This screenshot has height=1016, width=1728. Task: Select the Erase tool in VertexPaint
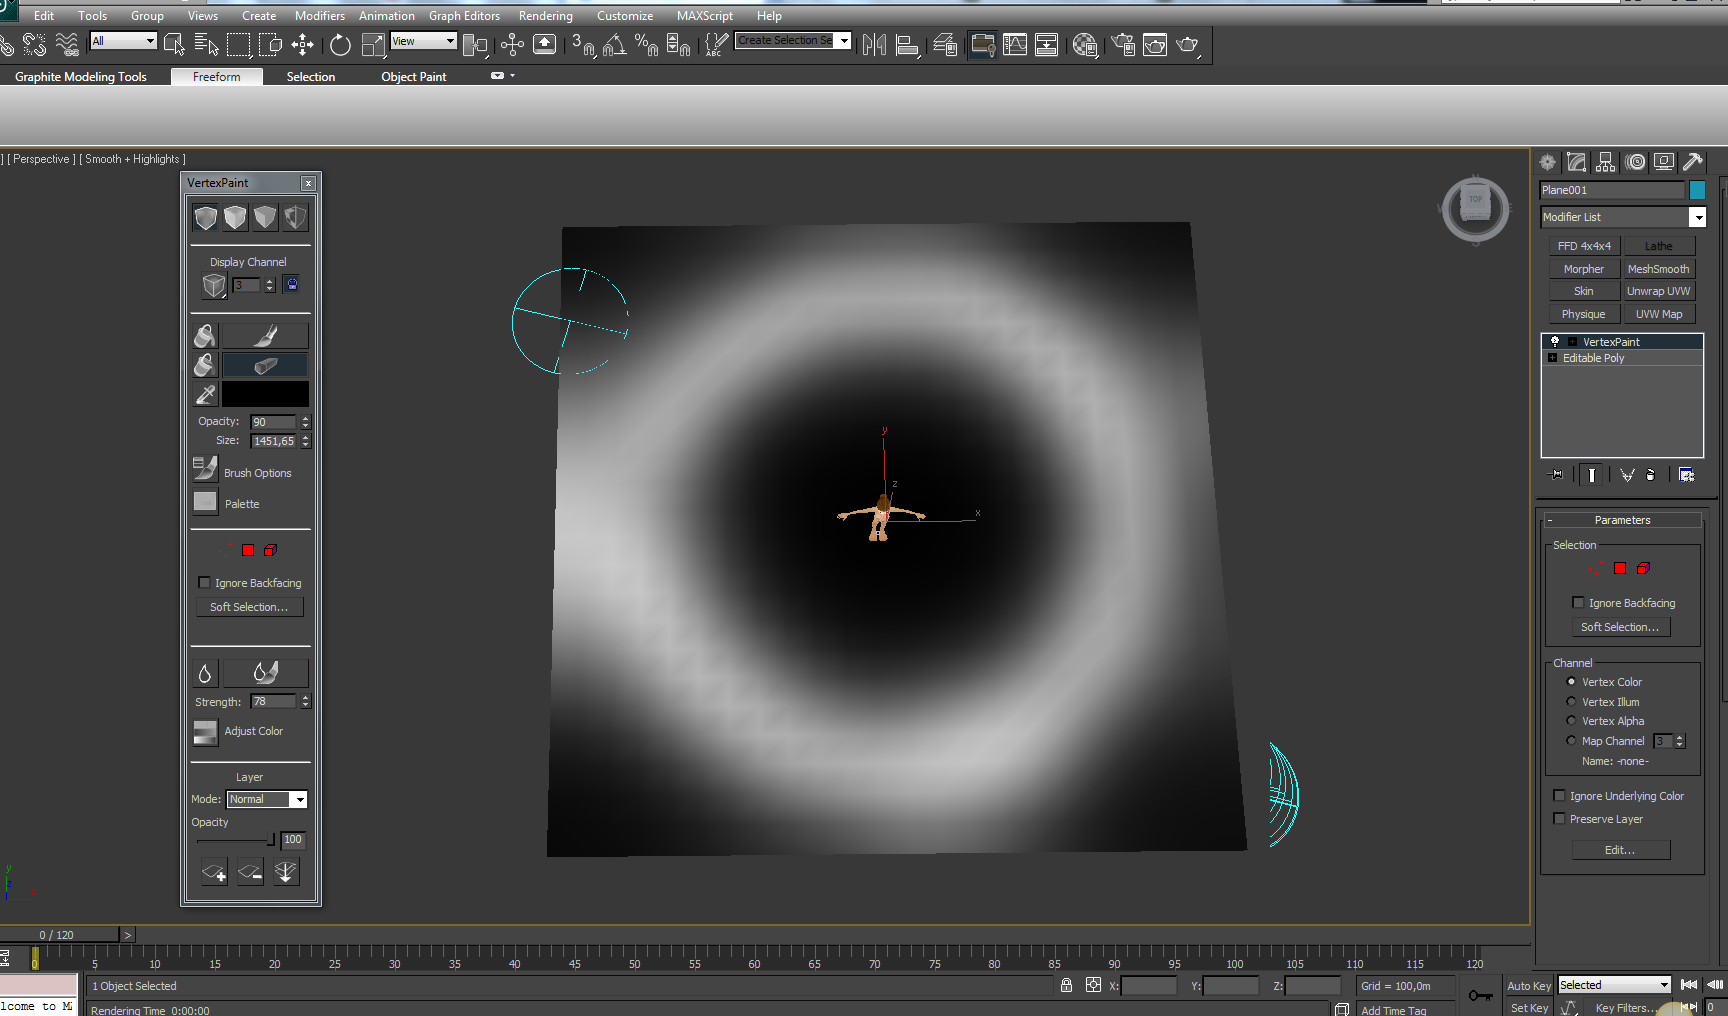tap(265, 365)
